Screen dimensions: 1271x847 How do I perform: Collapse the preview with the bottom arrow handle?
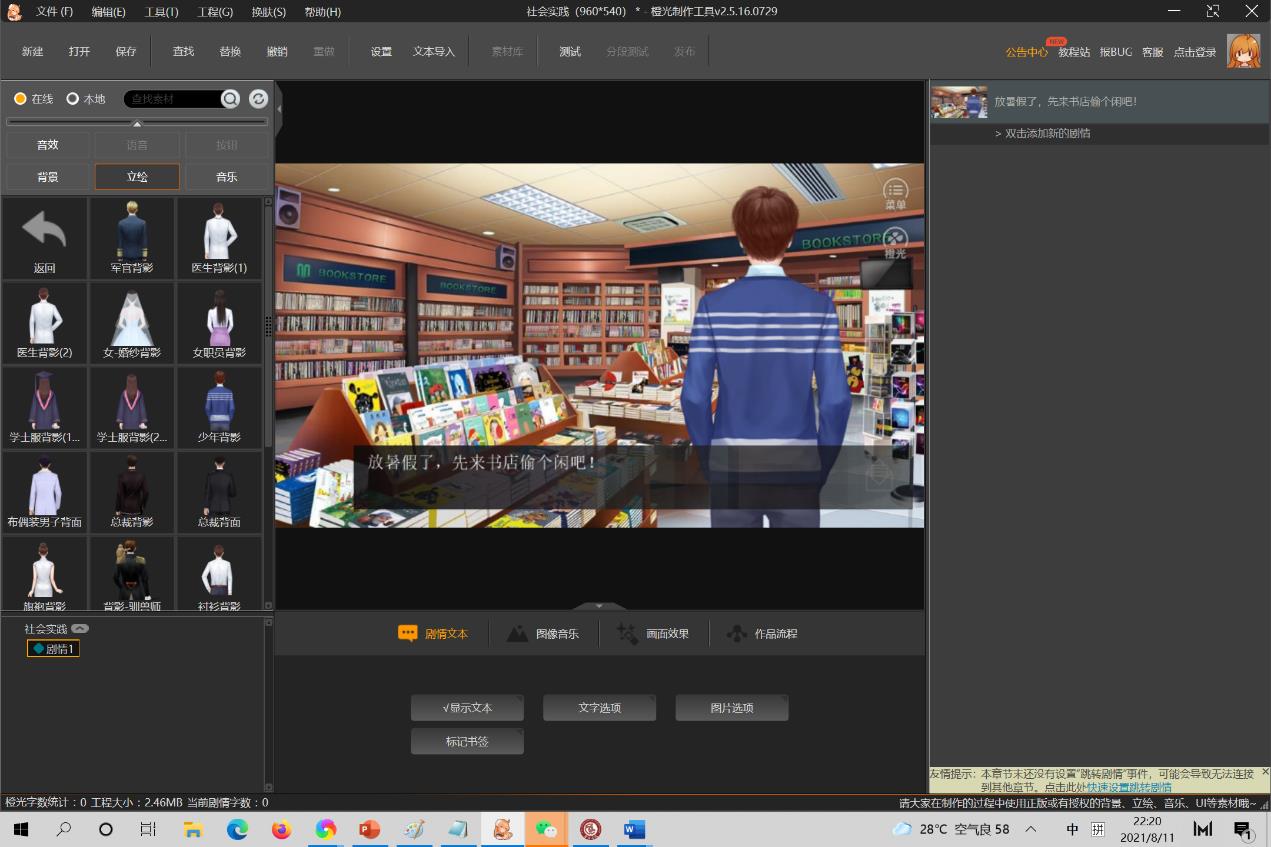[599, 606]
